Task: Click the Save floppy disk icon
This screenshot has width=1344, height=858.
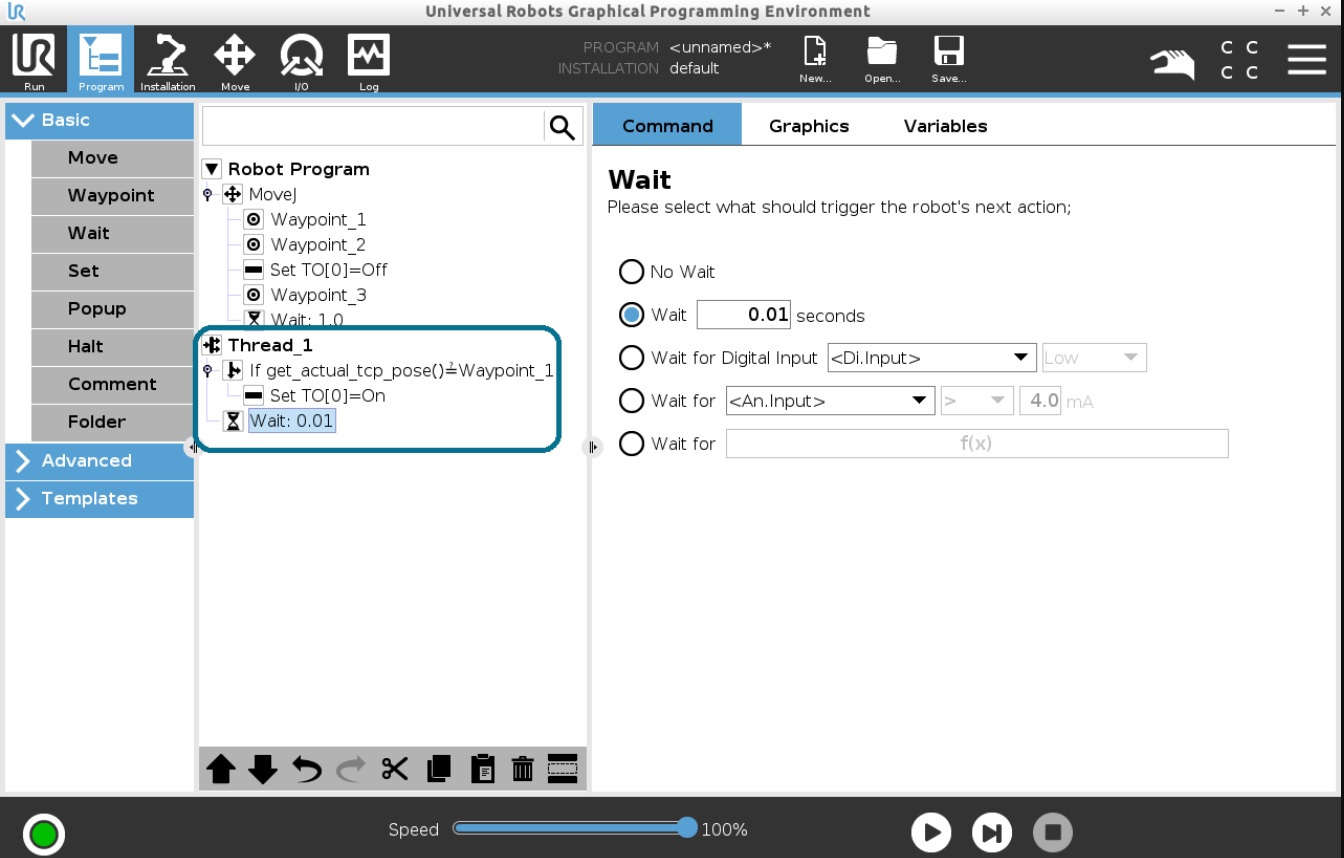Action: 948,60
